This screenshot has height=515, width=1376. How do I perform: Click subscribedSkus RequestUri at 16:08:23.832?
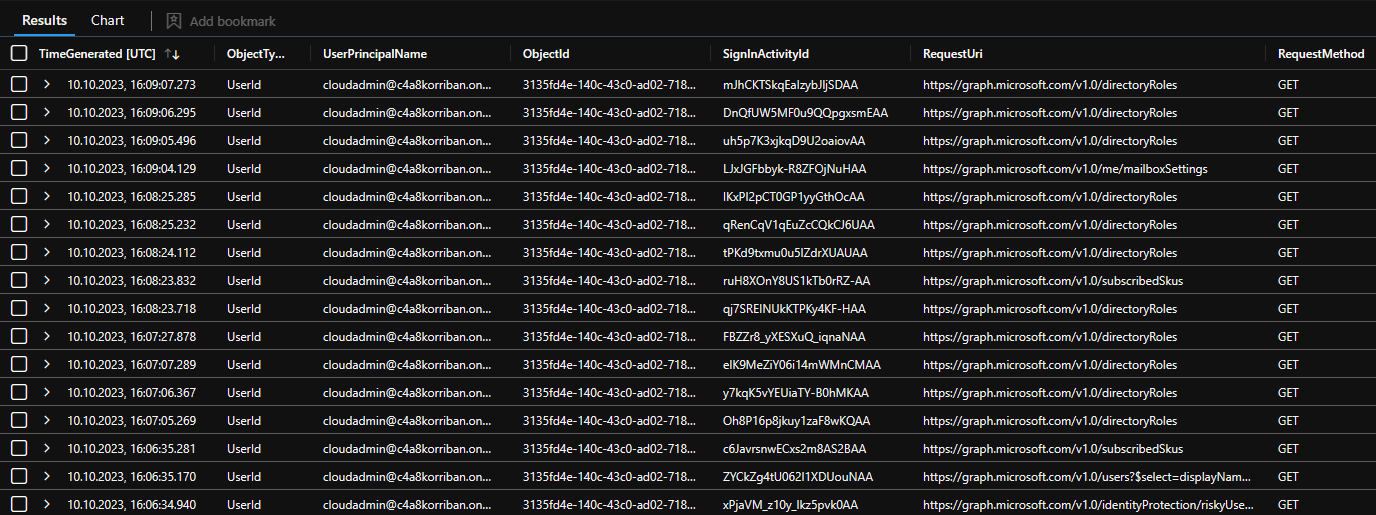tap(1053, 281)
